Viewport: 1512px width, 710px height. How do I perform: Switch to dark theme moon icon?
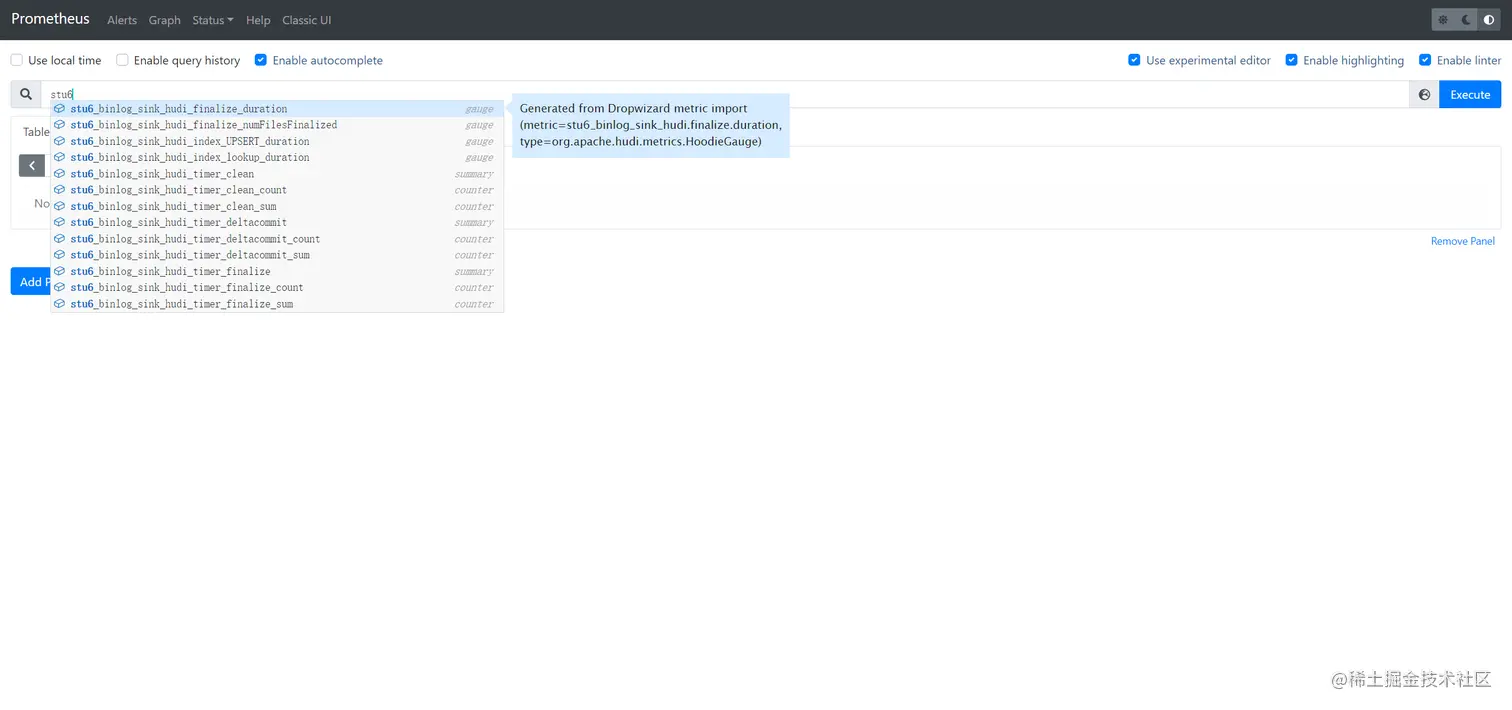(1466, 19)
